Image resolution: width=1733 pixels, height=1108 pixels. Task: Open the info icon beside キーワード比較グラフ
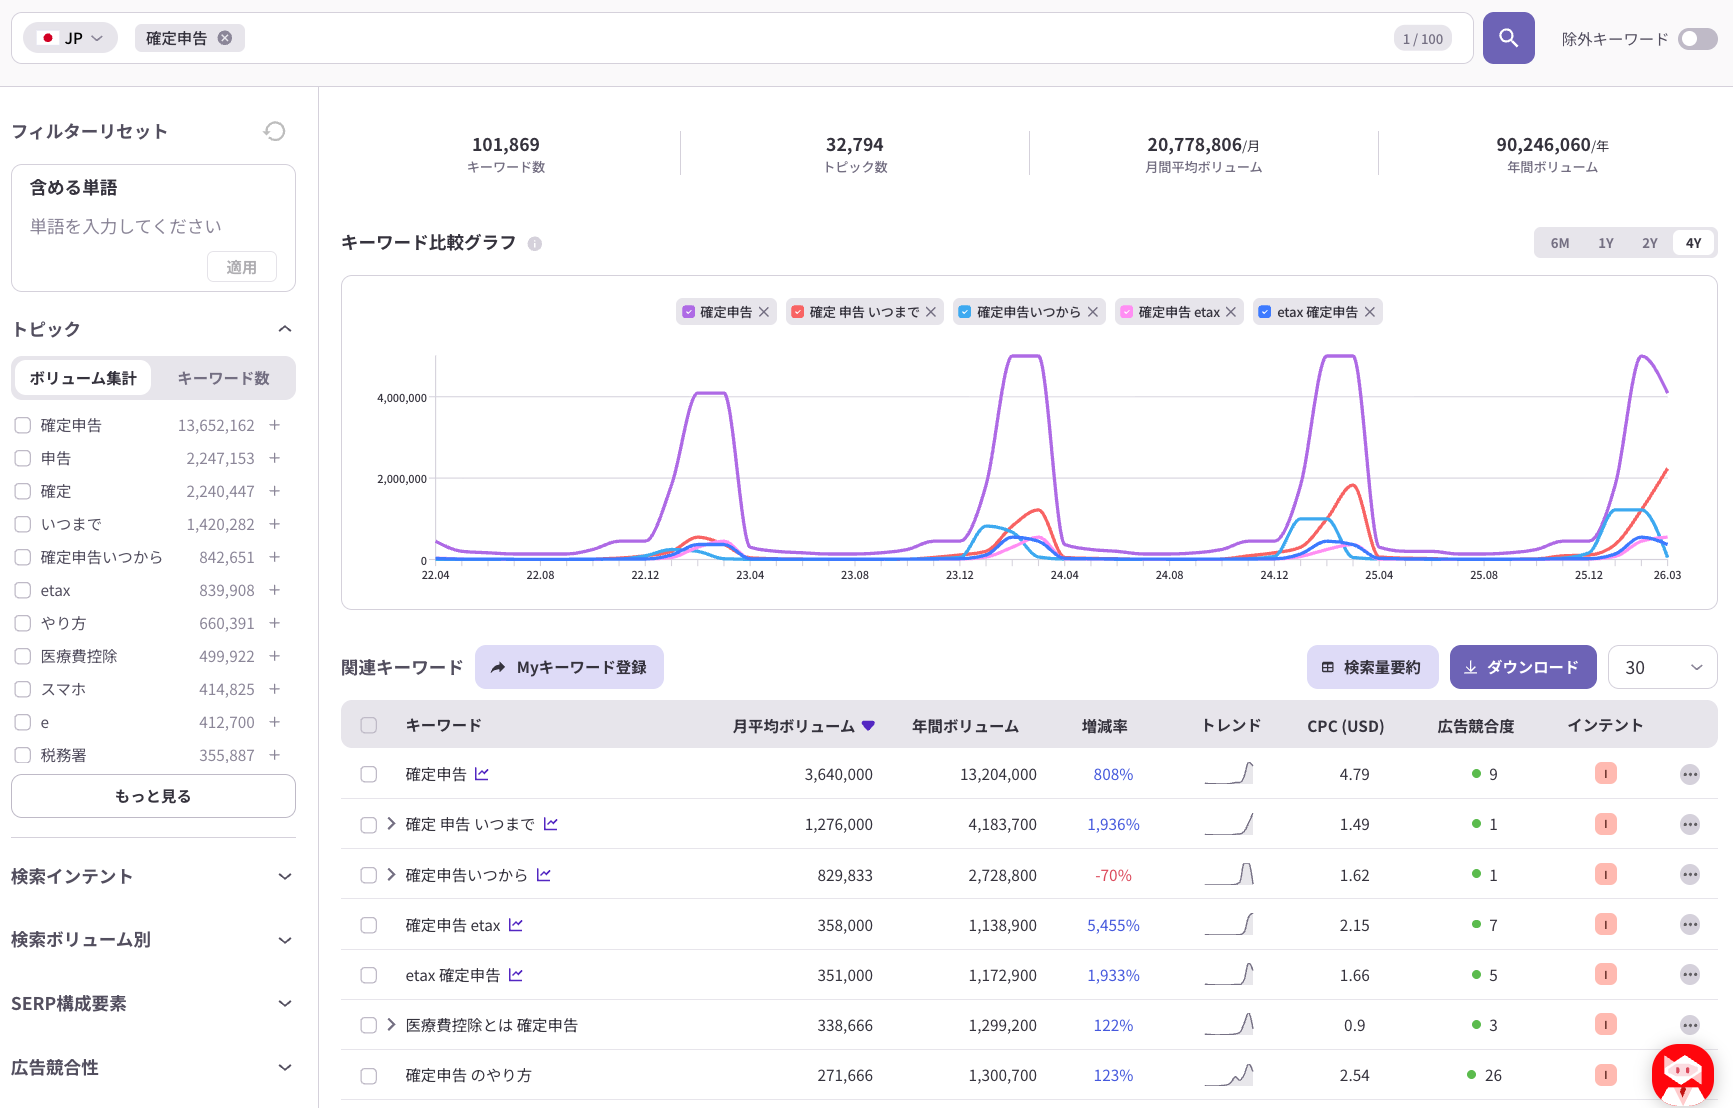[x=535, y=244]
